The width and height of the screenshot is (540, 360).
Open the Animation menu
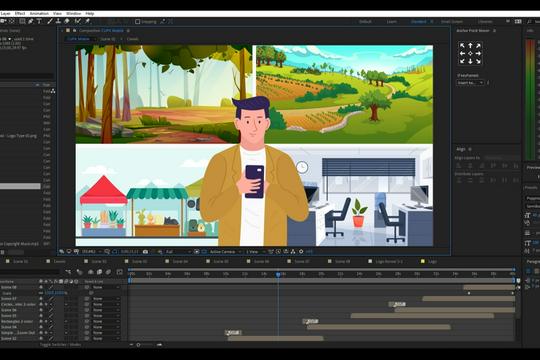coord(39,13)
